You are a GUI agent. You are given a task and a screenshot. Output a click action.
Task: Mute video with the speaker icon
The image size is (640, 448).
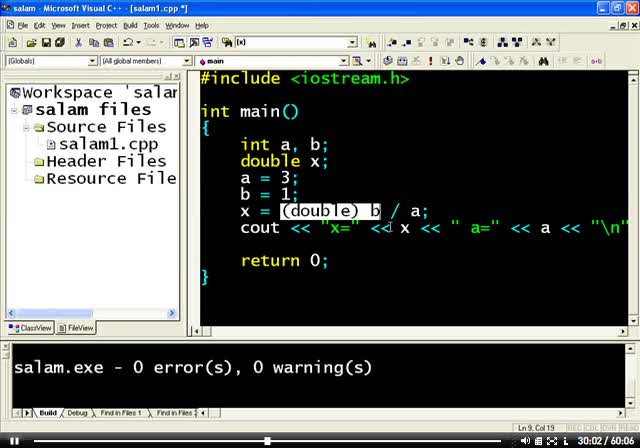tap(525, 441)
